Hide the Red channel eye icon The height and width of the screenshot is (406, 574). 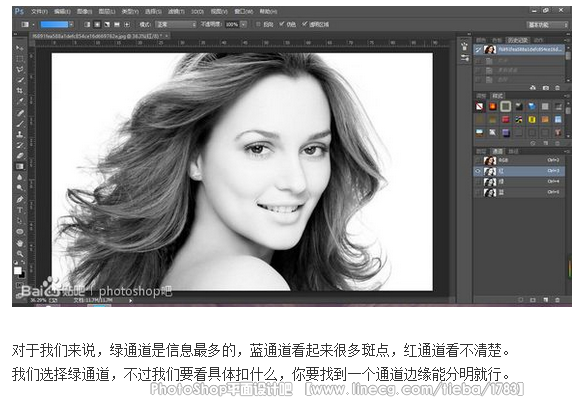478,171
